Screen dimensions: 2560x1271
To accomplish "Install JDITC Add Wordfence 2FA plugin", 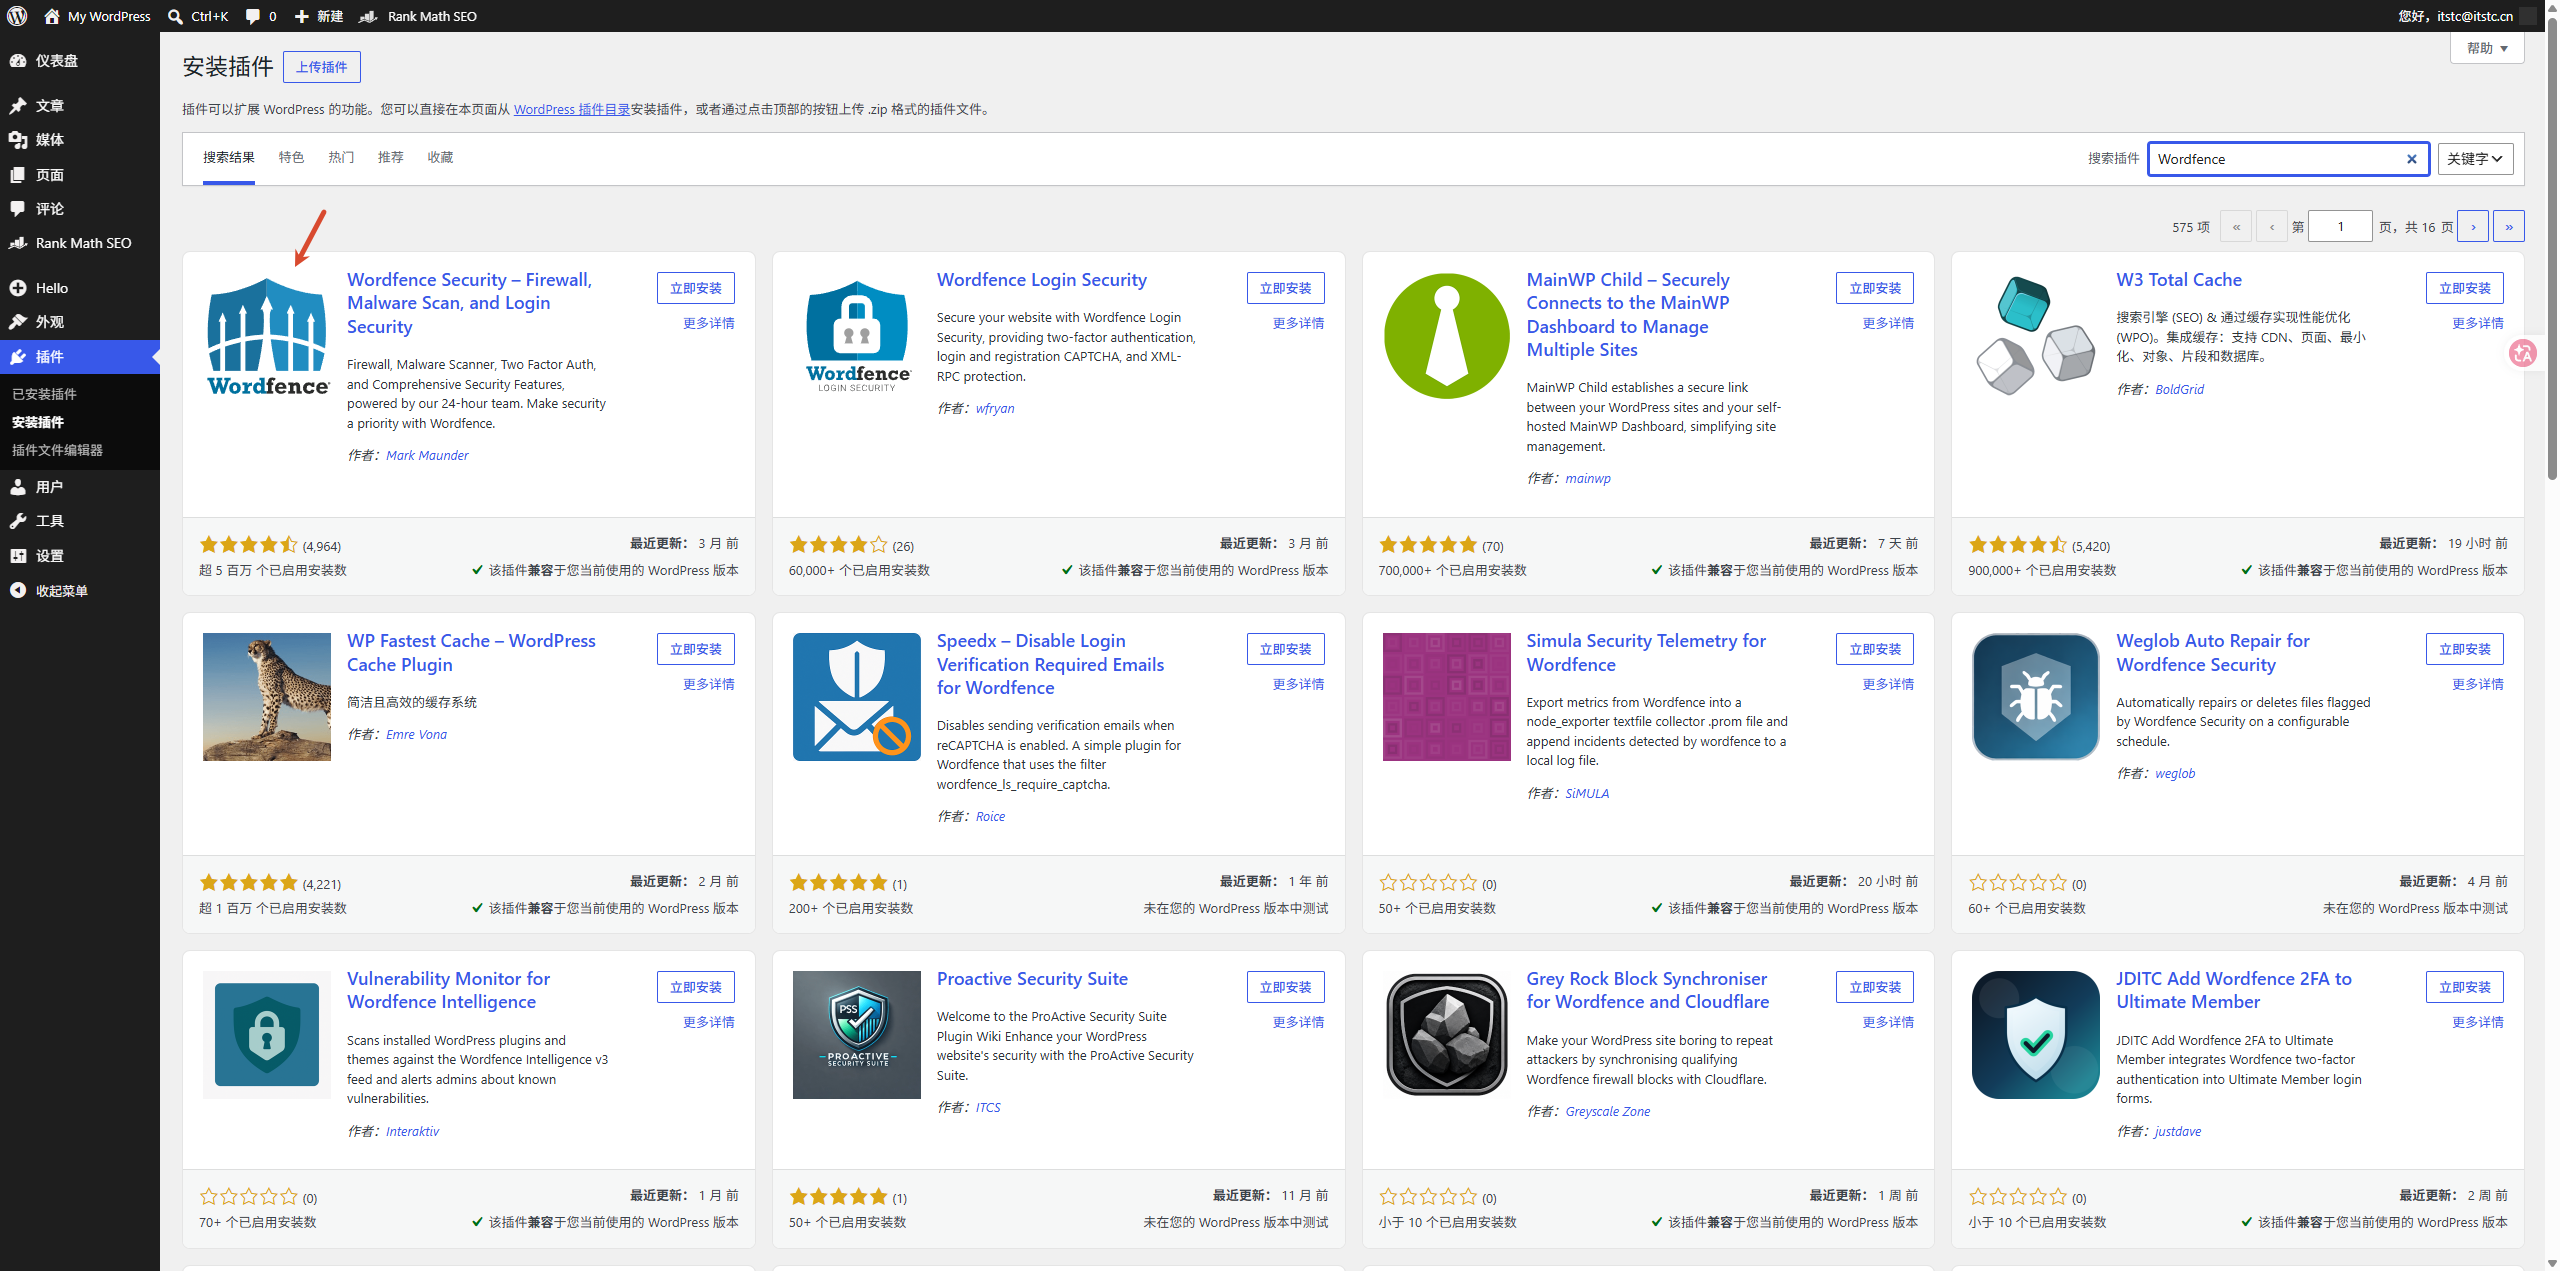I will click(2465, 987).
